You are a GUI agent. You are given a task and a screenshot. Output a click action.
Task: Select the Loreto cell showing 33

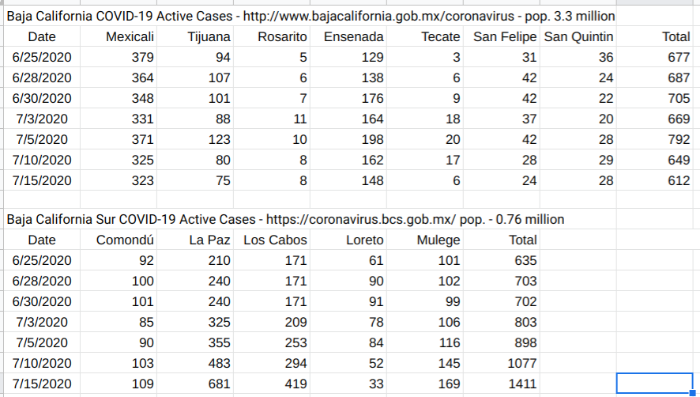click(x=348, y=384)
